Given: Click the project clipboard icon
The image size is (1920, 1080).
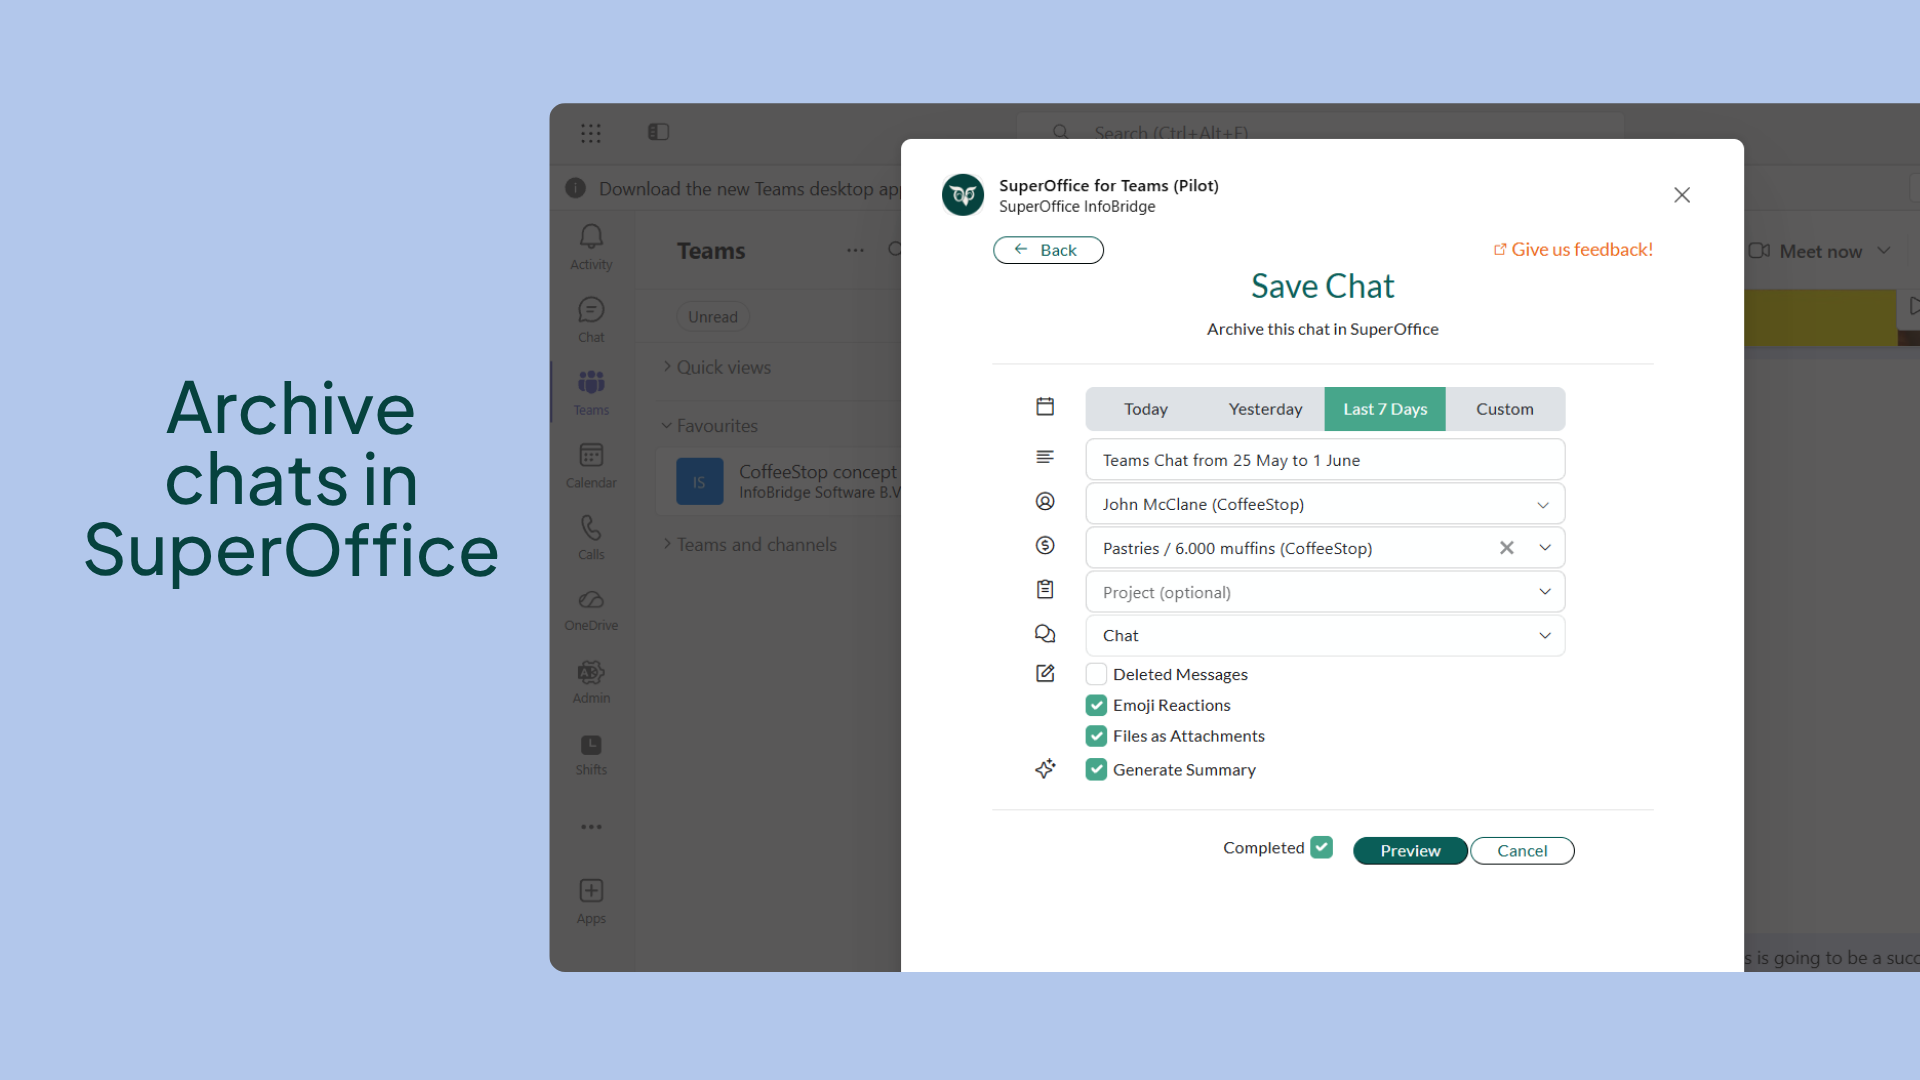Looking at the screenshot, I should point(1045,589).
